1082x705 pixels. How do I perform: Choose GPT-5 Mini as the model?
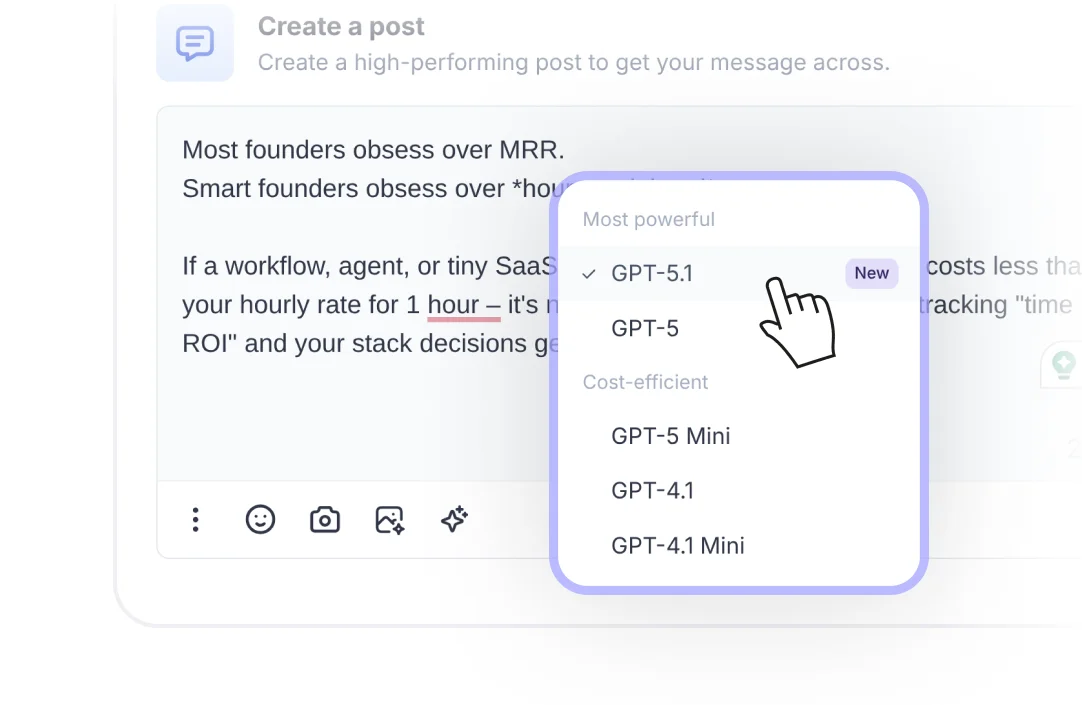[x=671, y=436]
